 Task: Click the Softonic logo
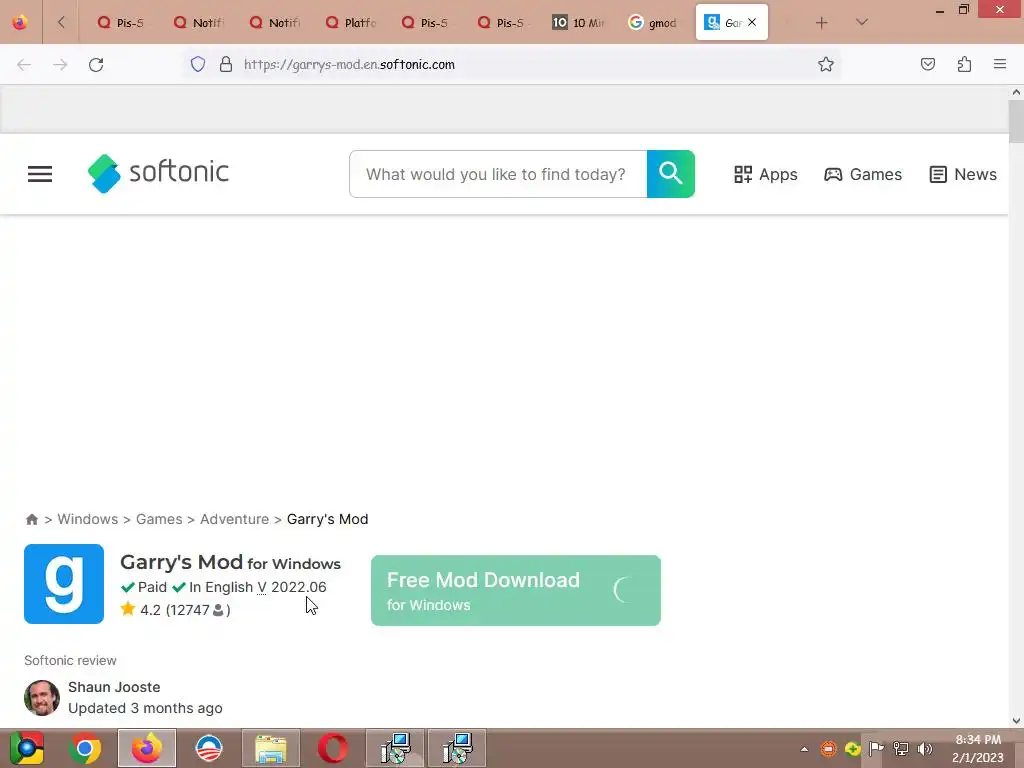point(158,173)
